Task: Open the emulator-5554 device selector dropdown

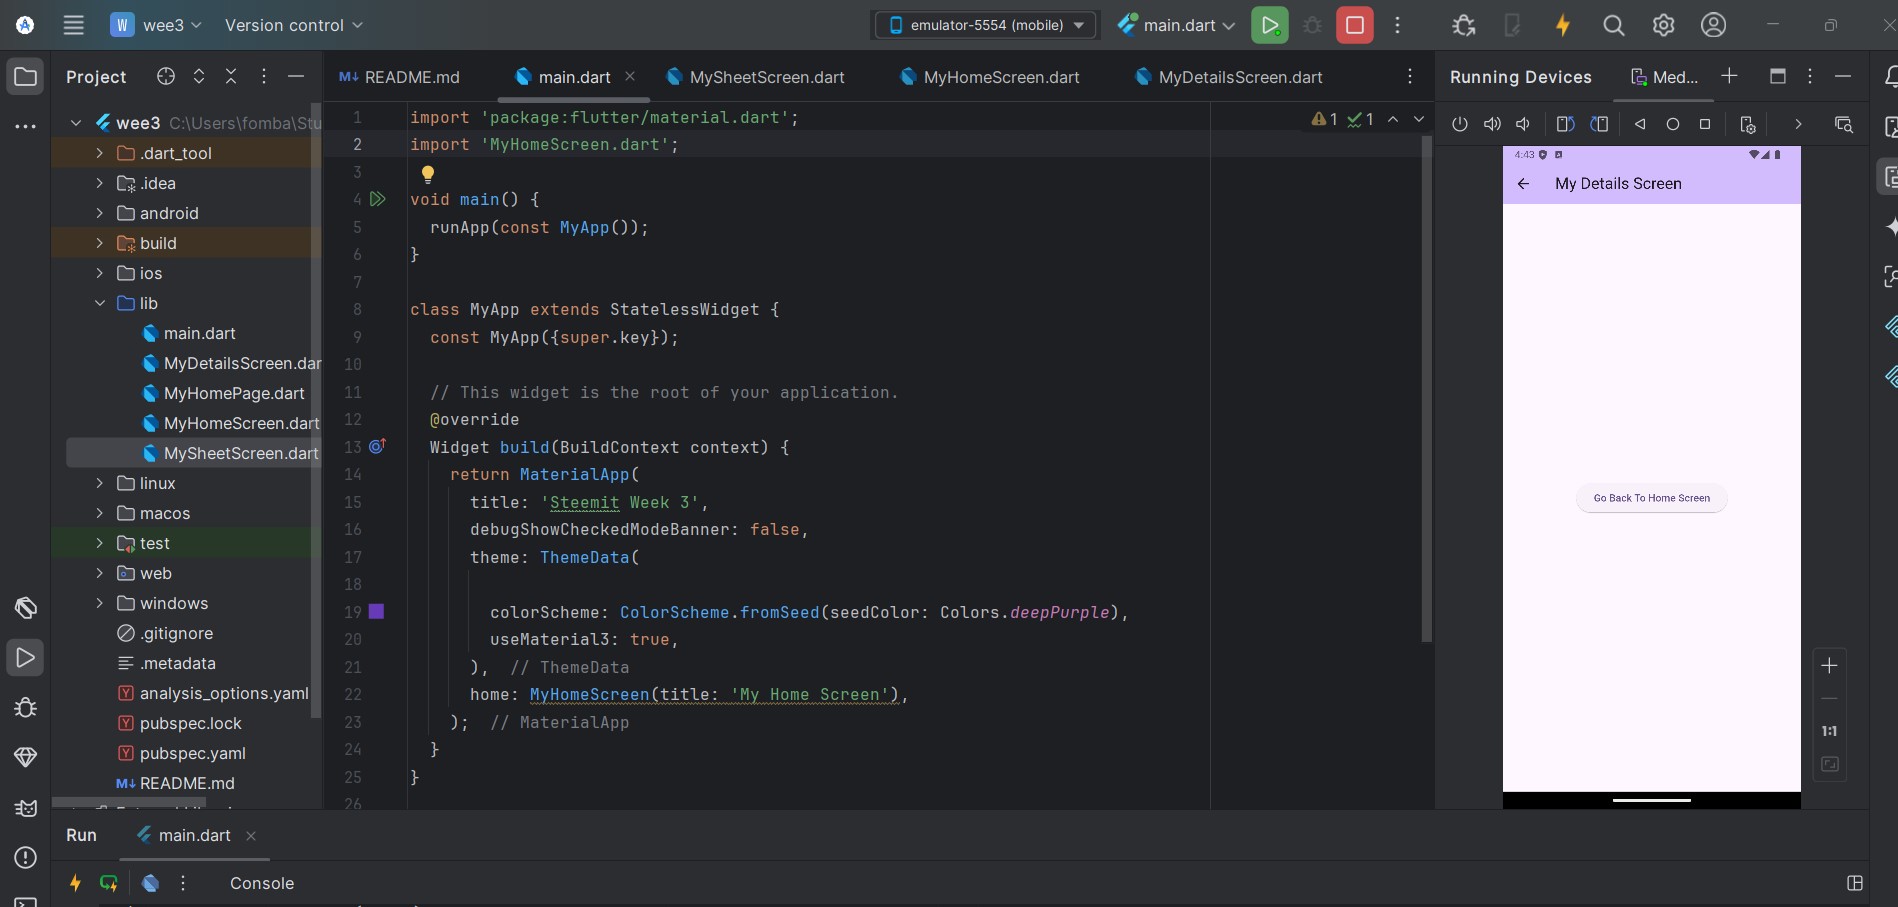Action: click(986, 25)
